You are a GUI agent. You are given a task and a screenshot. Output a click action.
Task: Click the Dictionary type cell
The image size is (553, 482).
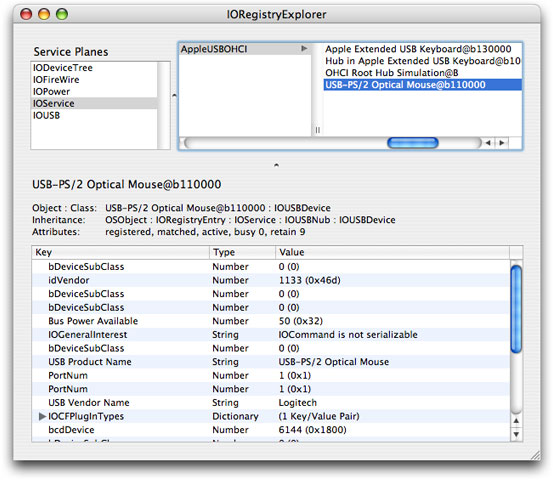point(235,416)
